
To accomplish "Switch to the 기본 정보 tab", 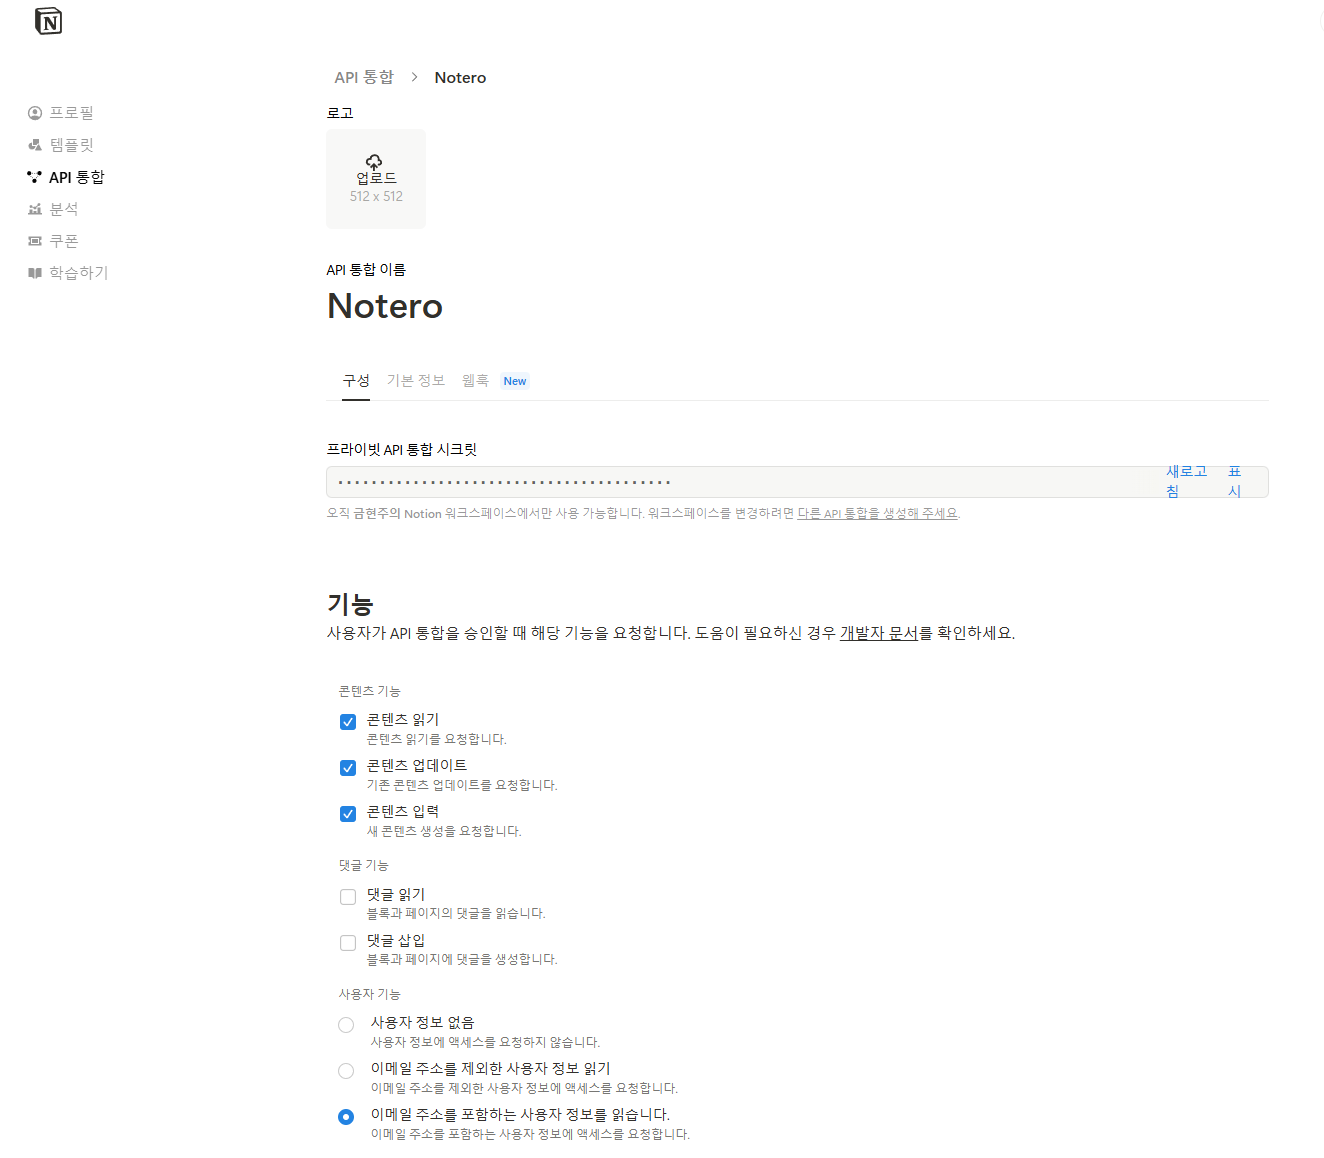I will [416, 381].
